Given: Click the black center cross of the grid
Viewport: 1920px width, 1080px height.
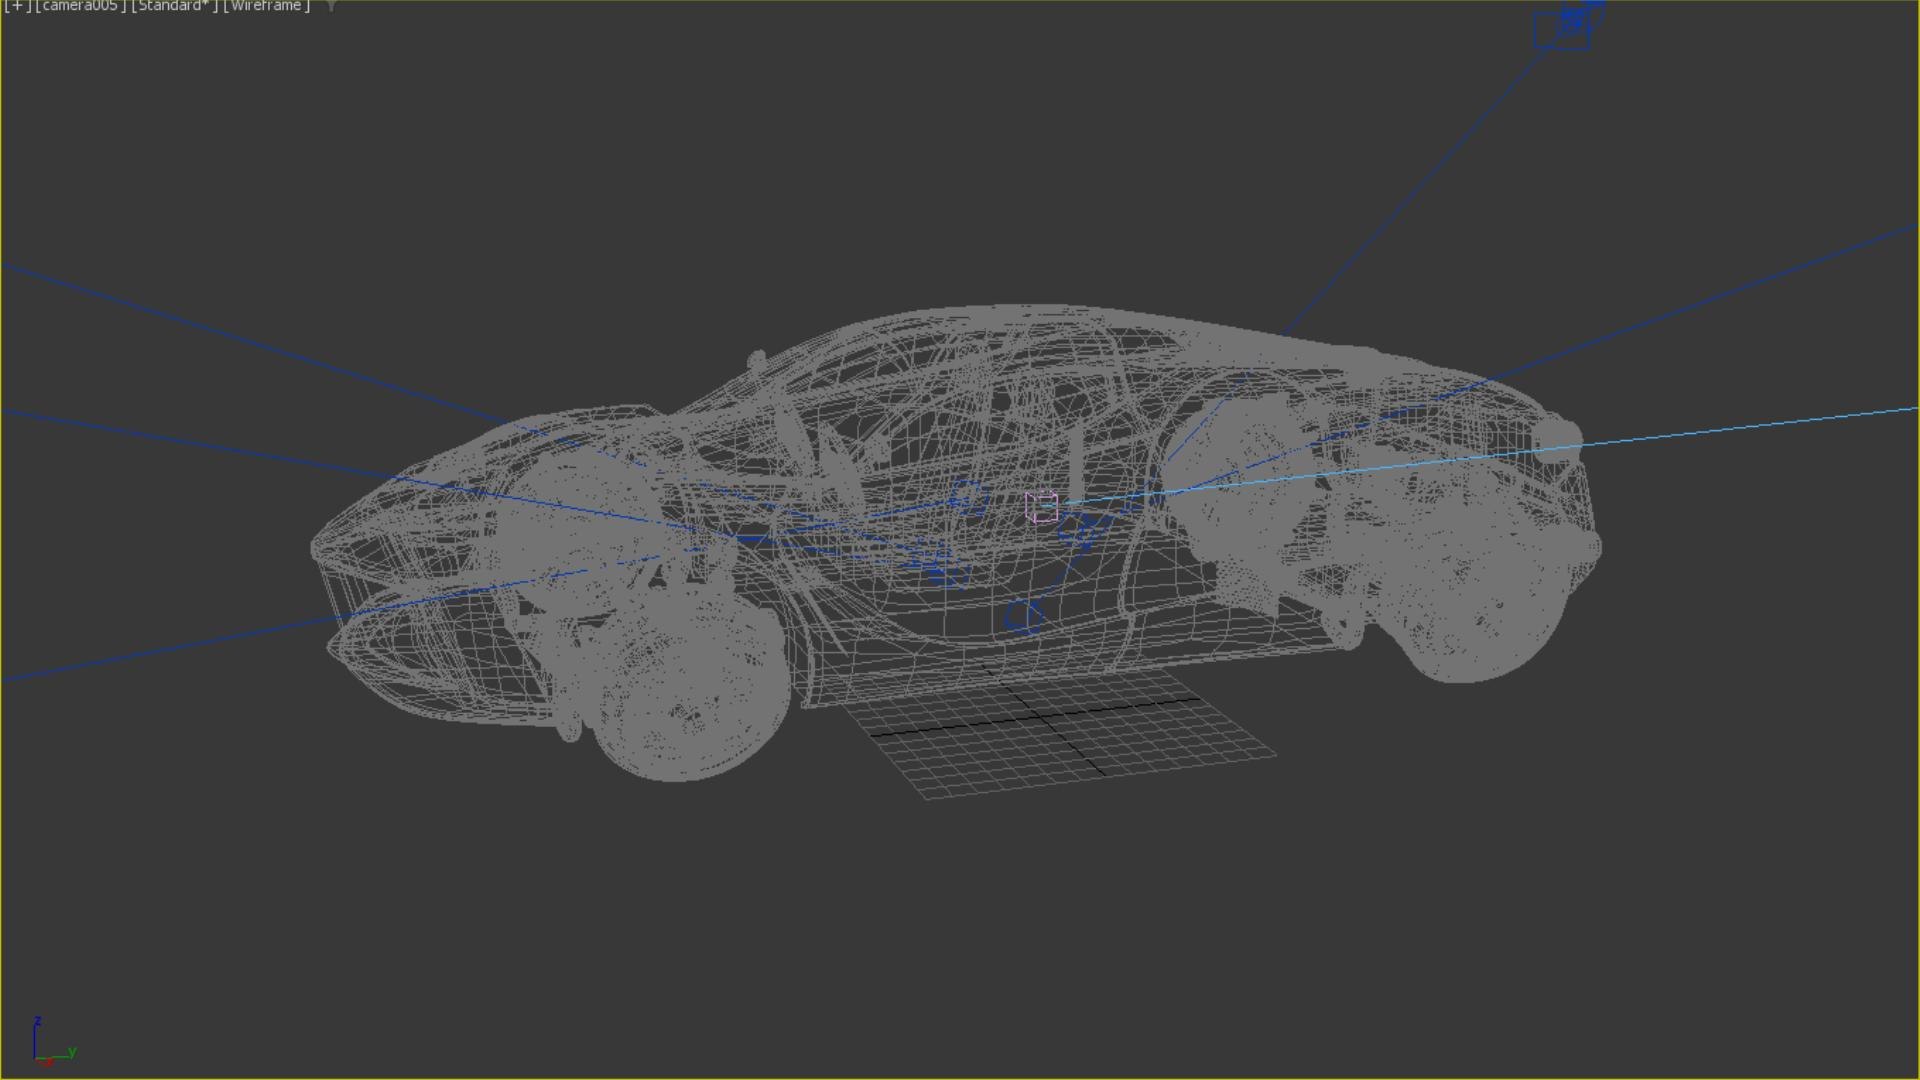Looking at the screenshot, I should click(x=1041, y=718).
